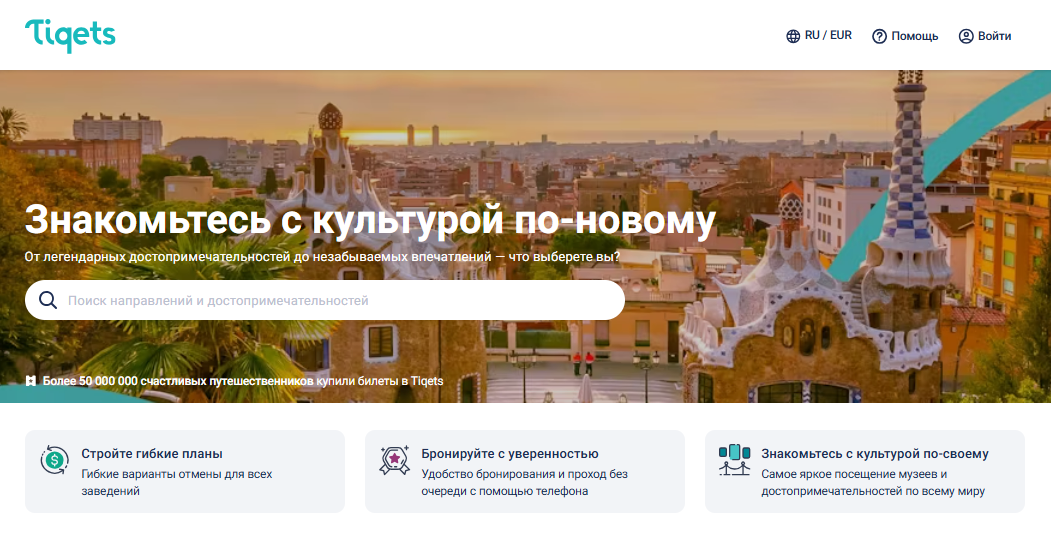Click the dollar refund icon for flexible plans
This screenshot has width=1051, height=538.
pos(54,460)
